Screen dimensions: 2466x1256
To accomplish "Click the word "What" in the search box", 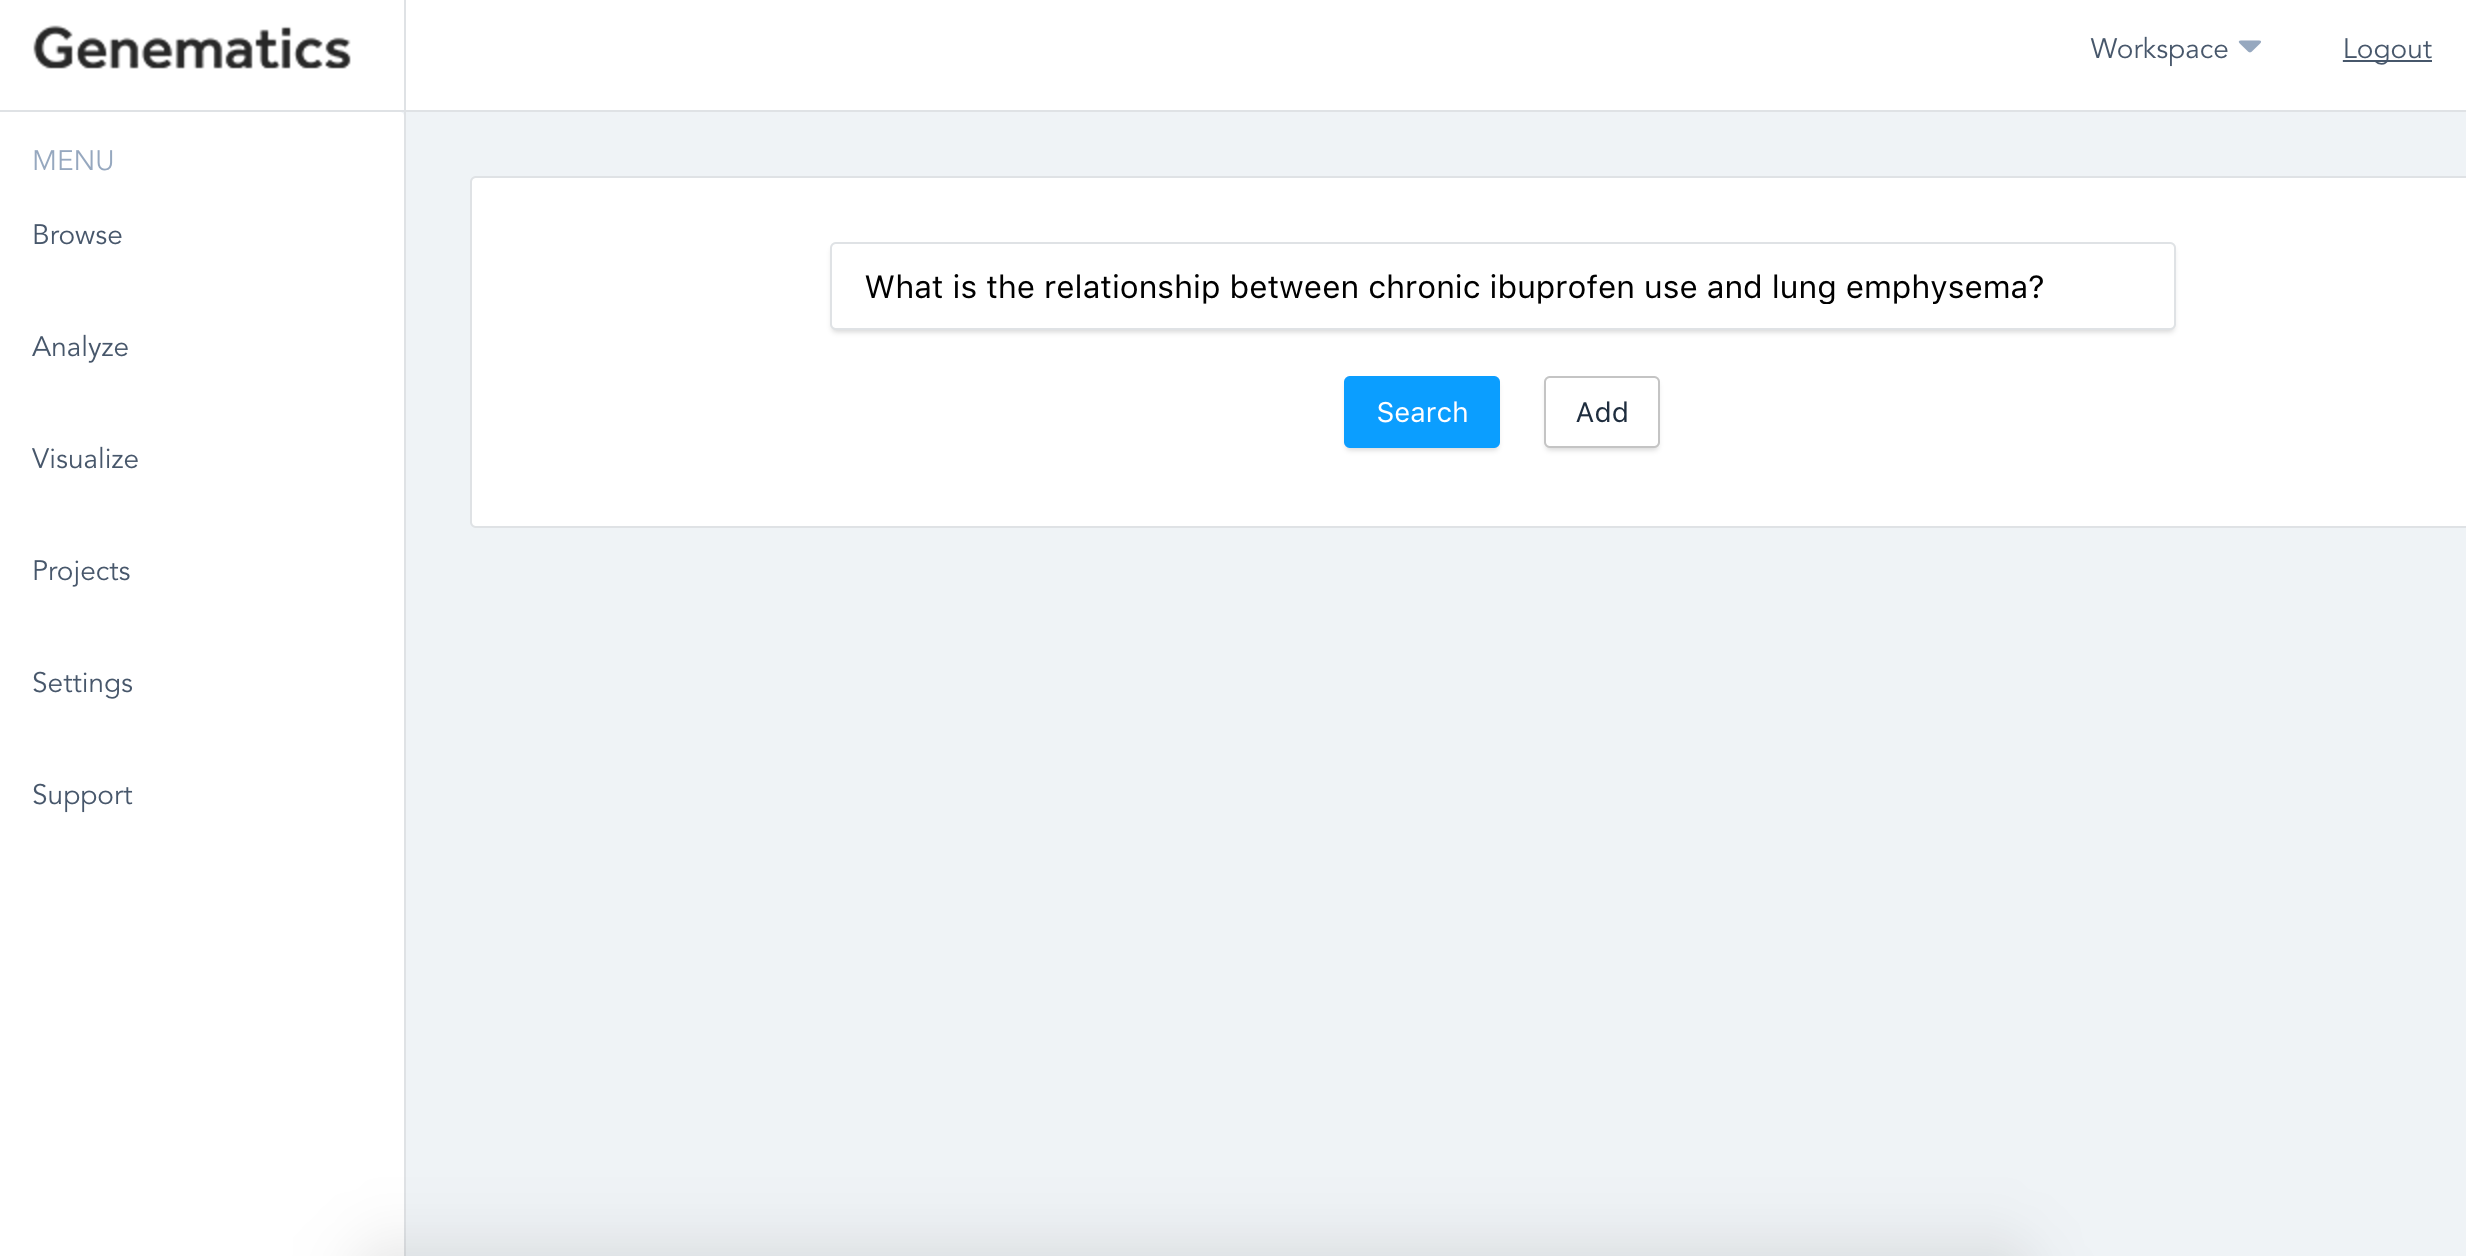I will (x=903, y=288).
